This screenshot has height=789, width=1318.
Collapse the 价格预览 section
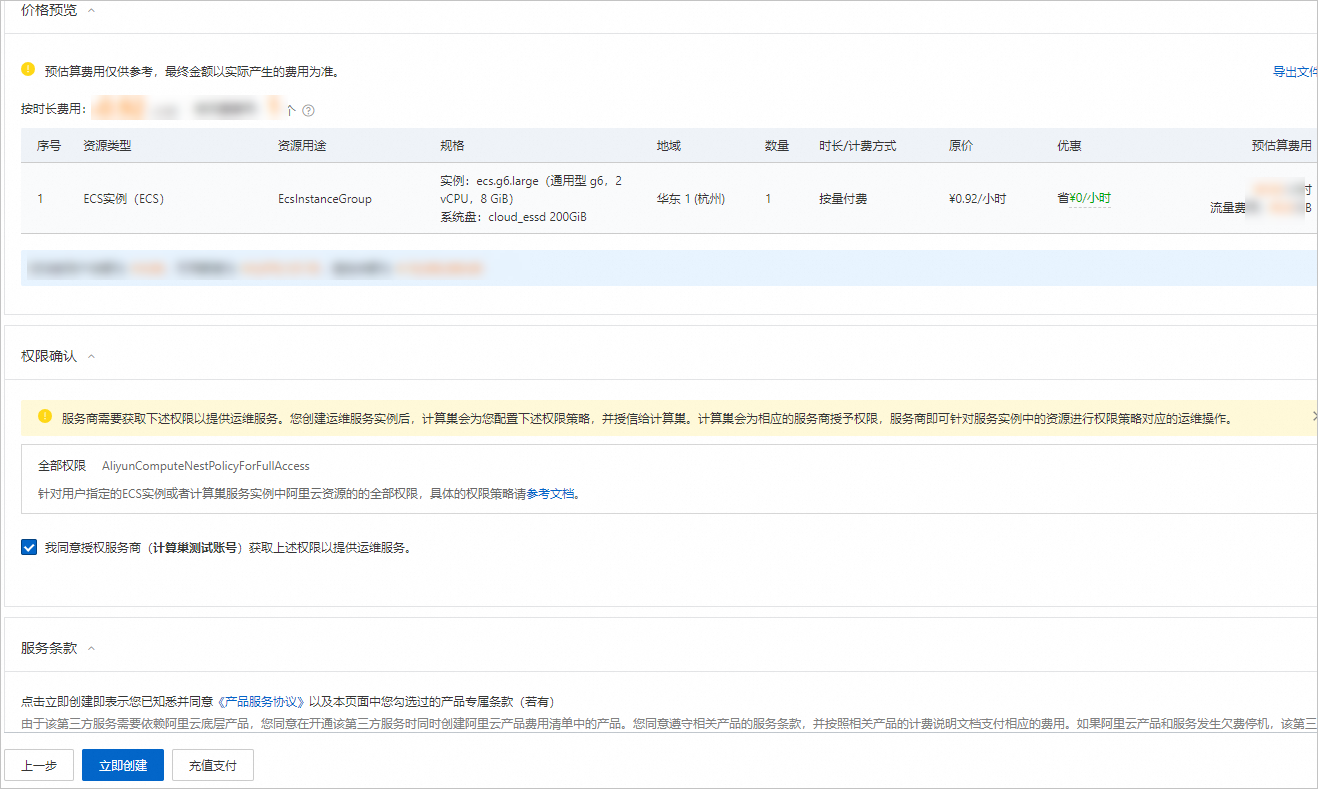tap(93, 10)
